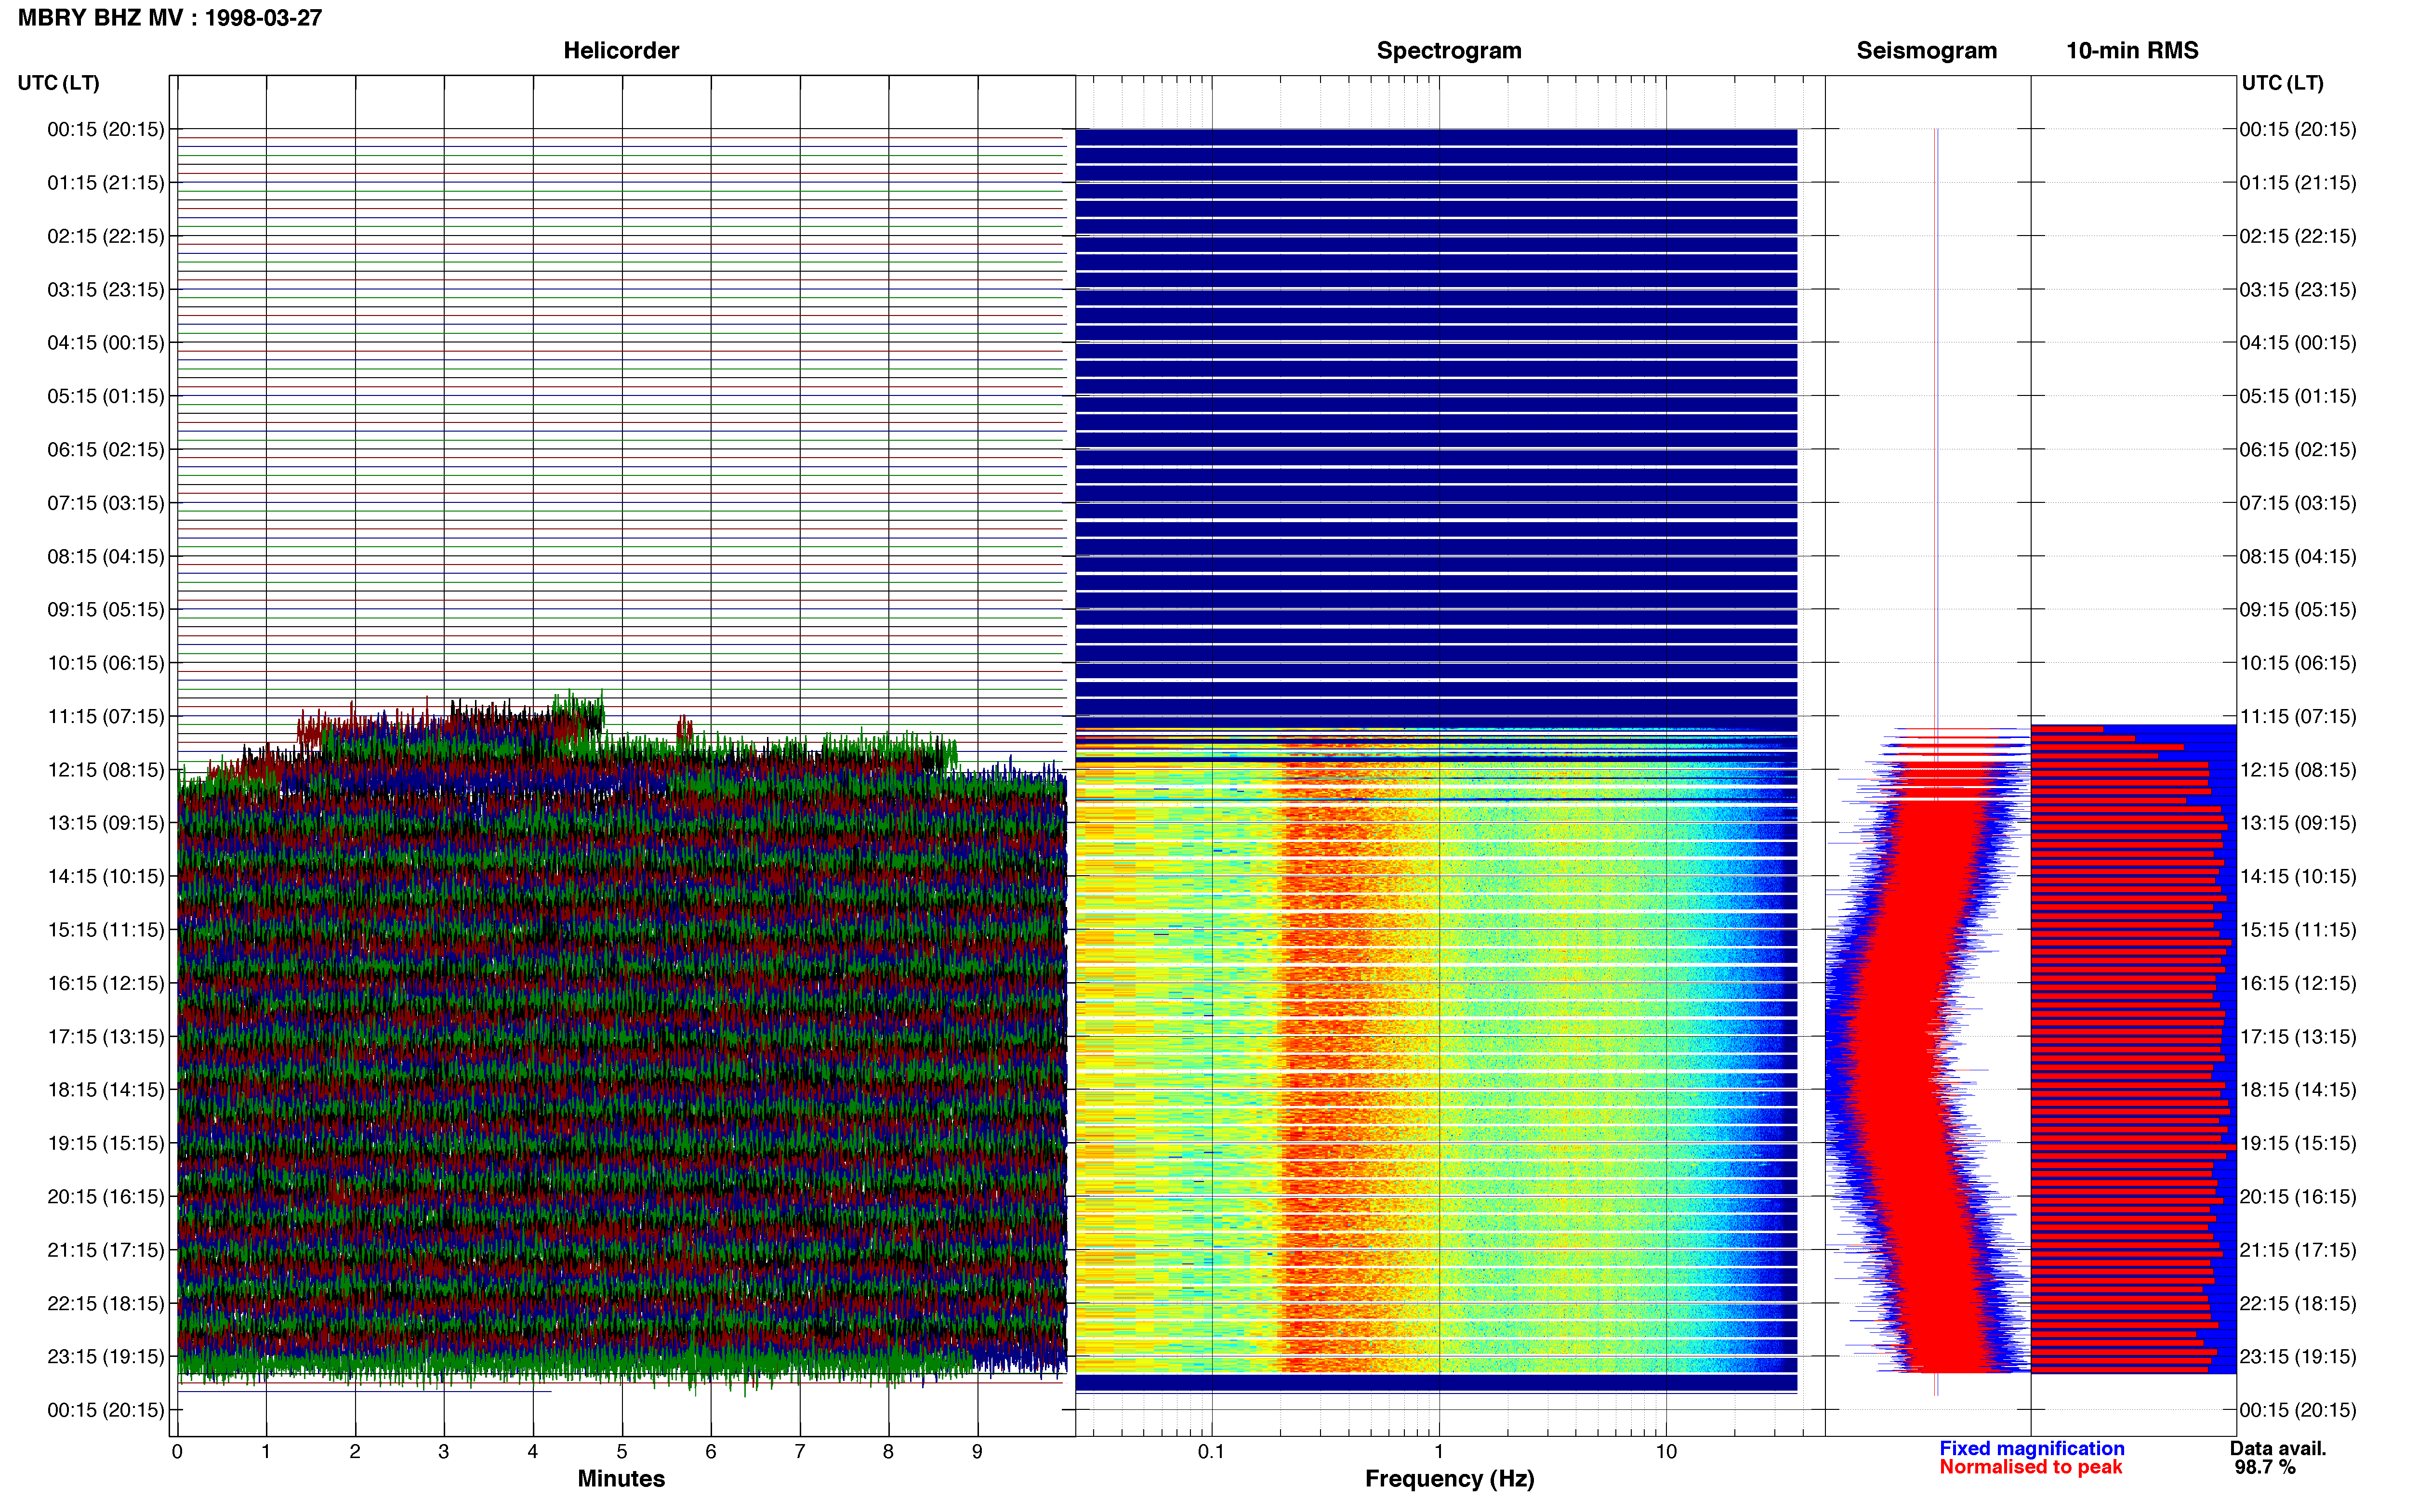Select the 10-min RMS panel heading
The image size is (2418, 1512).
2132,51
